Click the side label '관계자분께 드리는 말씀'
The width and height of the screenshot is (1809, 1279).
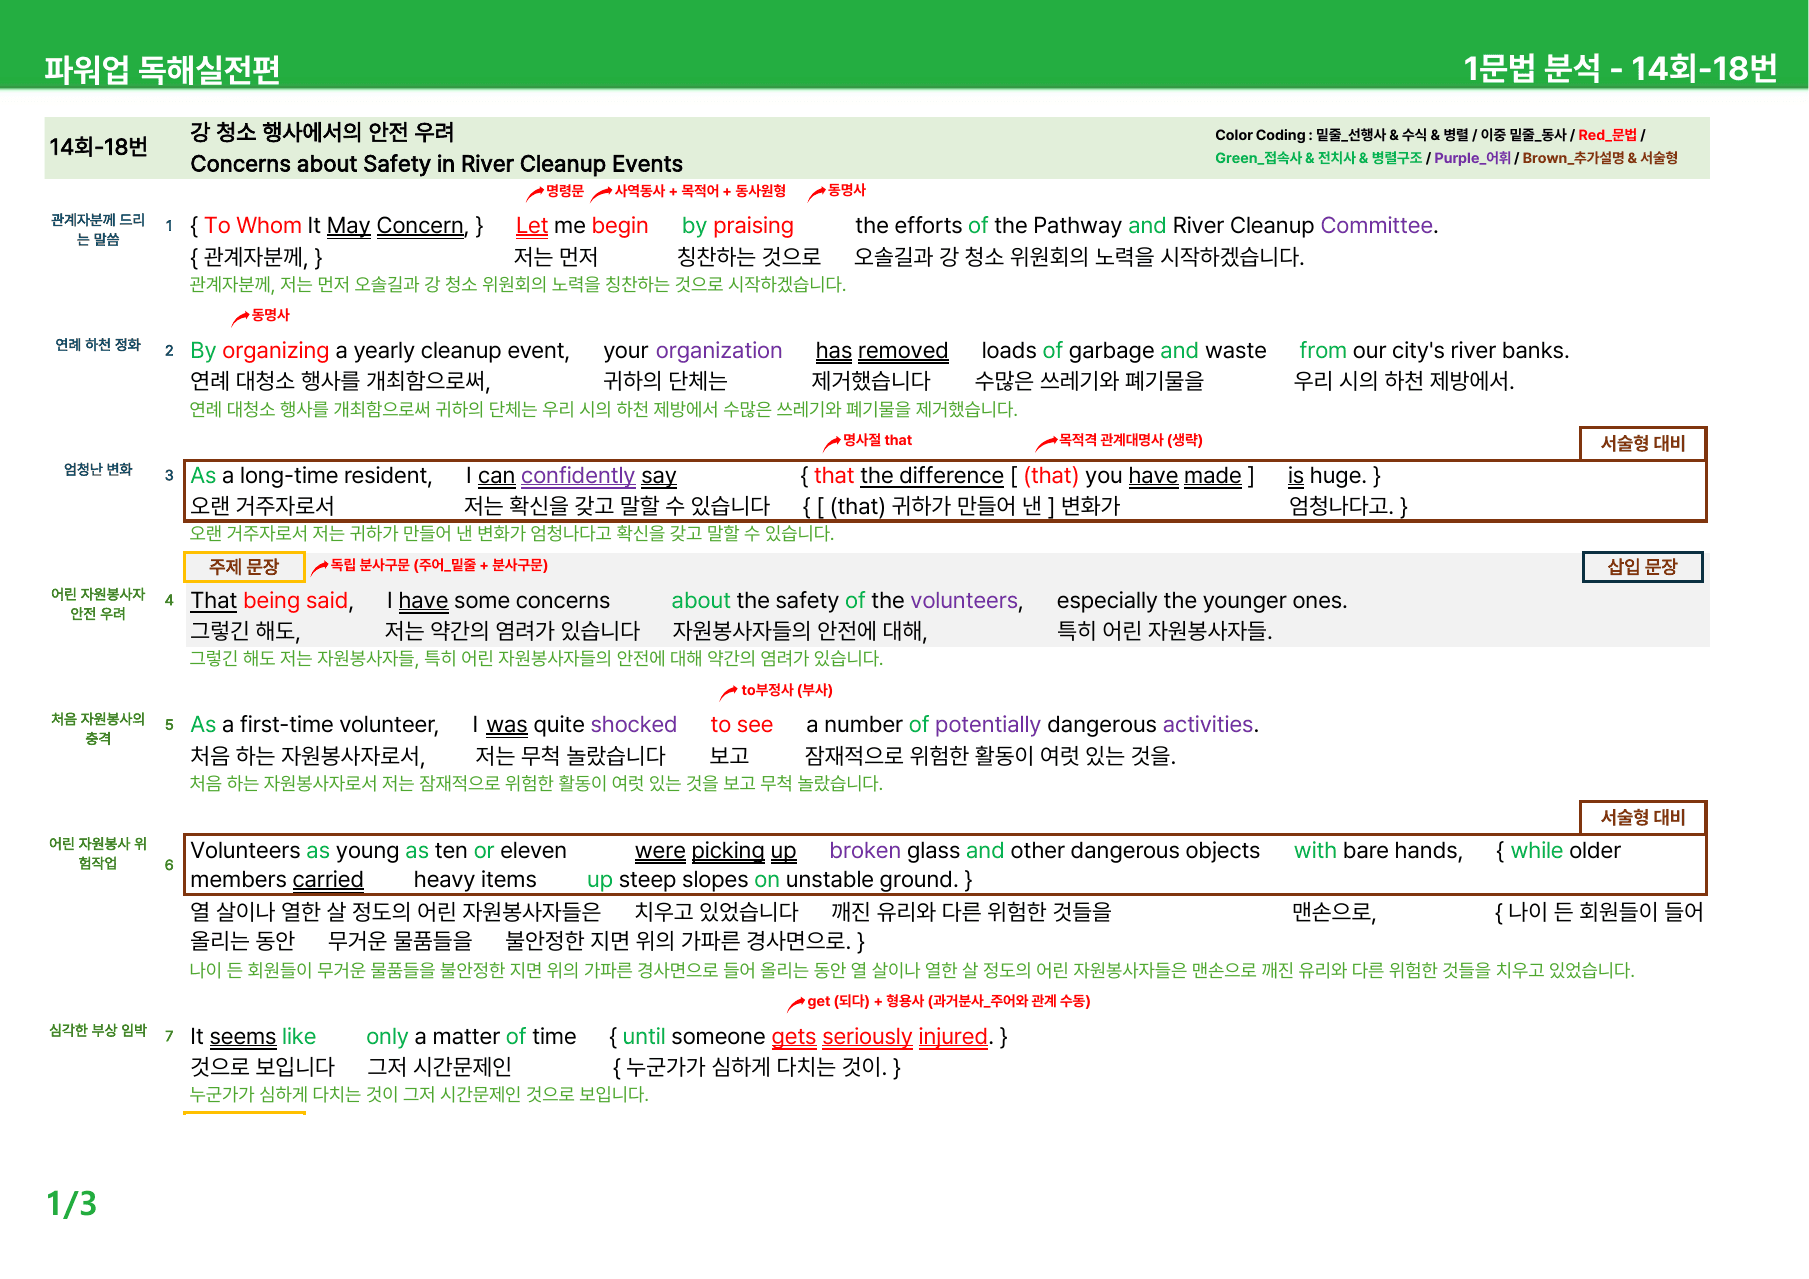[98, 229]
